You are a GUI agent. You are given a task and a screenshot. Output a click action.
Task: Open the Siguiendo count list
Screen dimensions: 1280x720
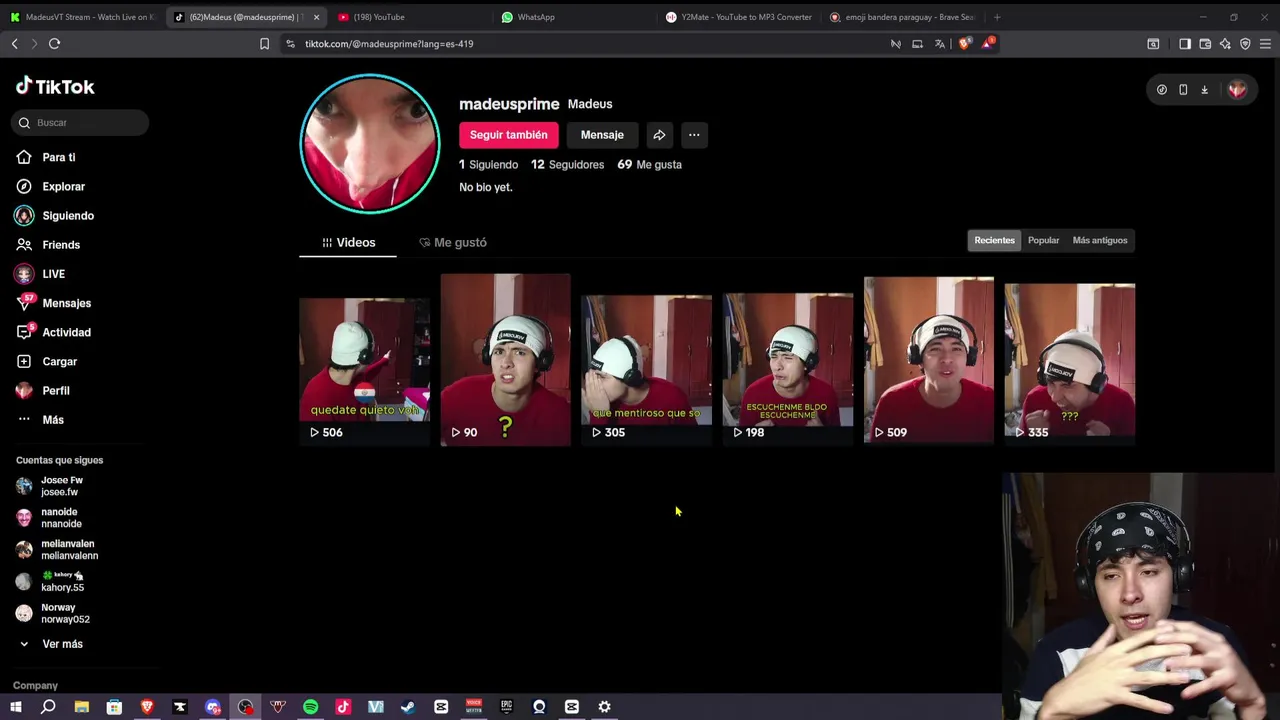[x=488, y=164]
